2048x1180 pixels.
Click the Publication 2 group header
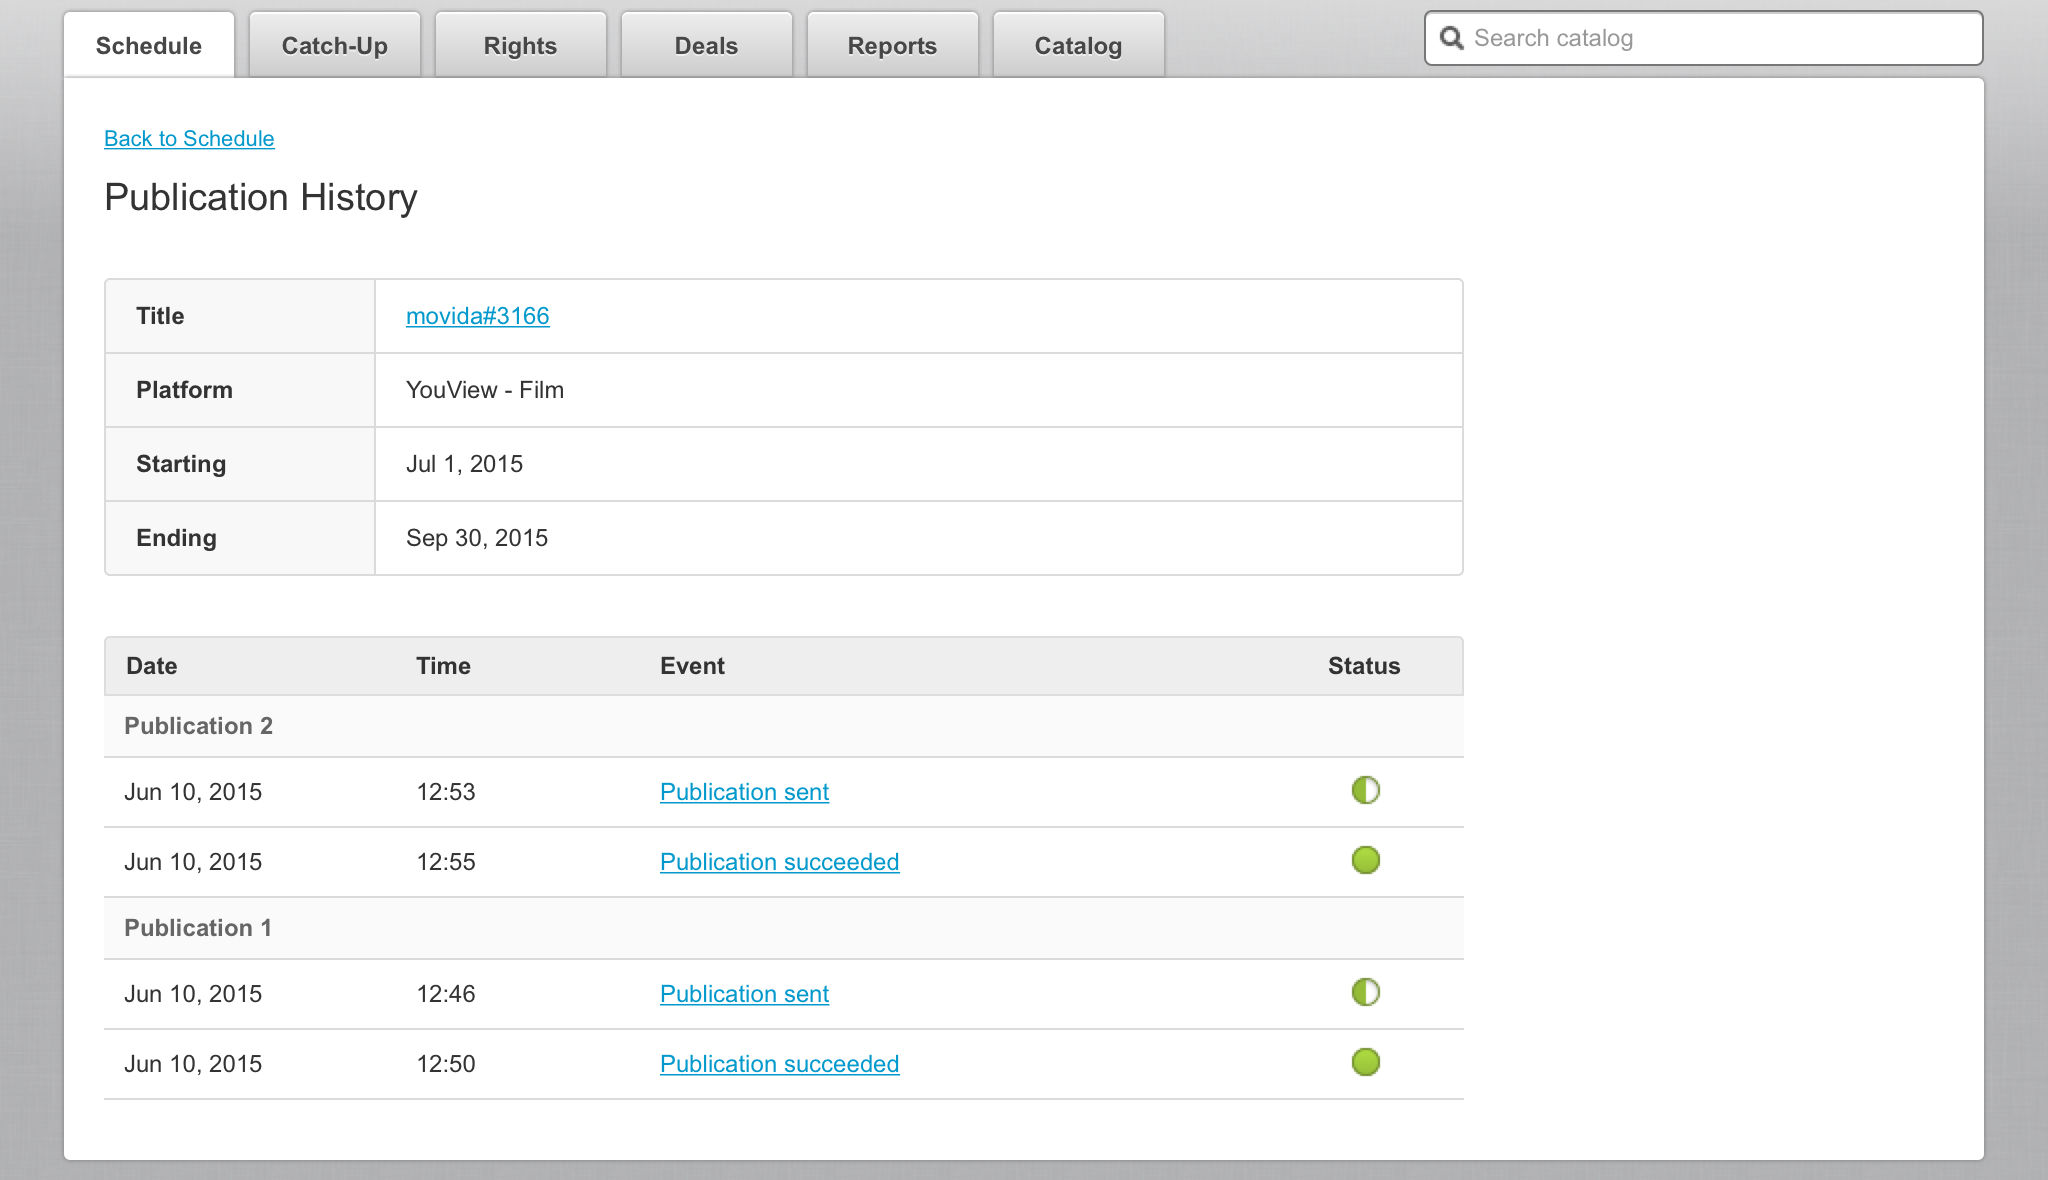tap(198, 726)
